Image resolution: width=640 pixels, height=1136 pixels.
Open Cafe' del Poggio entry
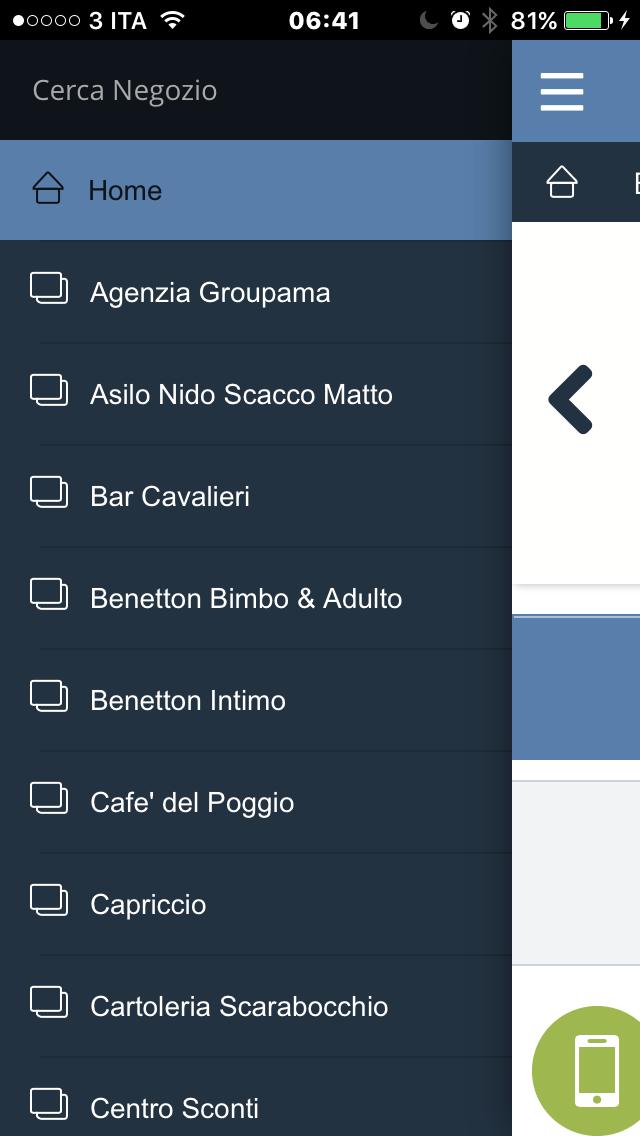coord(256,803)
